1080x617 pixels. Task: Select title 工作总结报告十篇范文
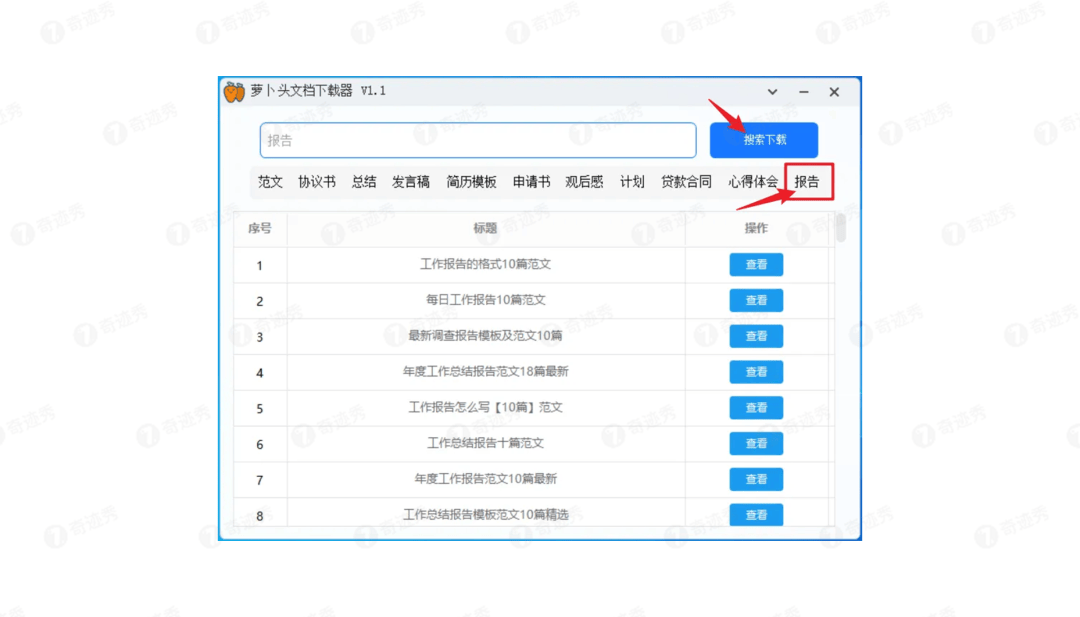[x=486, y=443]
